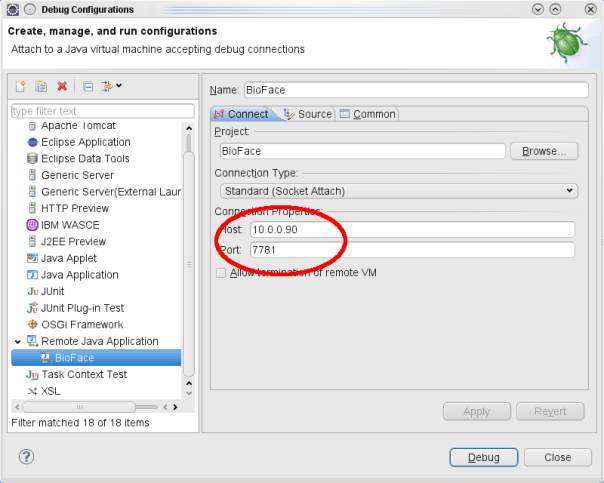Select the OSGi Framework entry
The image size is (604, 483).
click(x=82, y=324)
